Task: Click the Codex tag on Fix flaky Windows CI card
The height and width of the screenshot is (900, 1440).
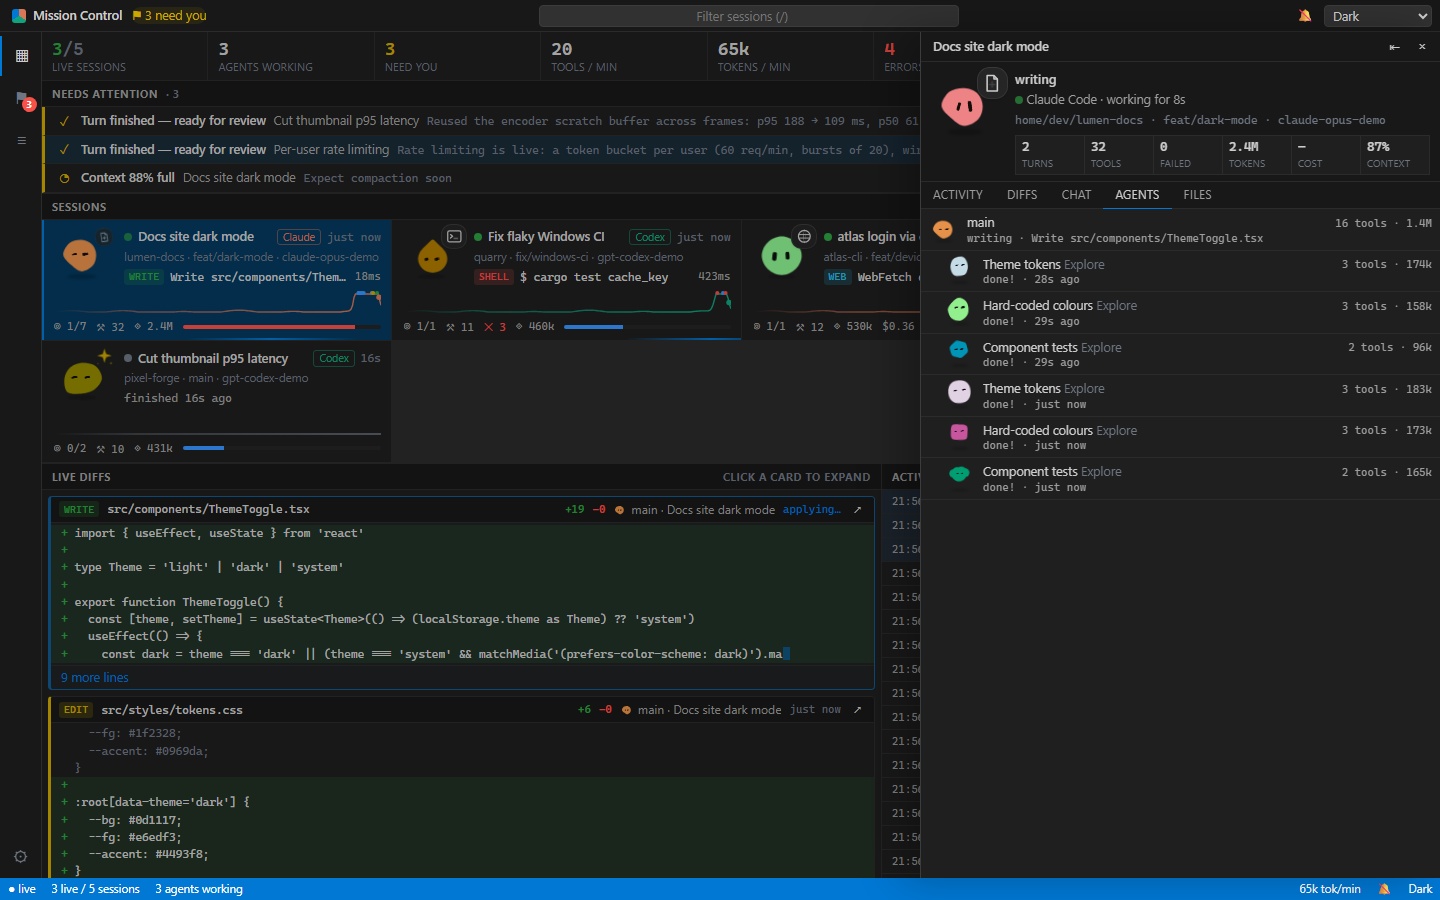Action: tap(650, 238)
